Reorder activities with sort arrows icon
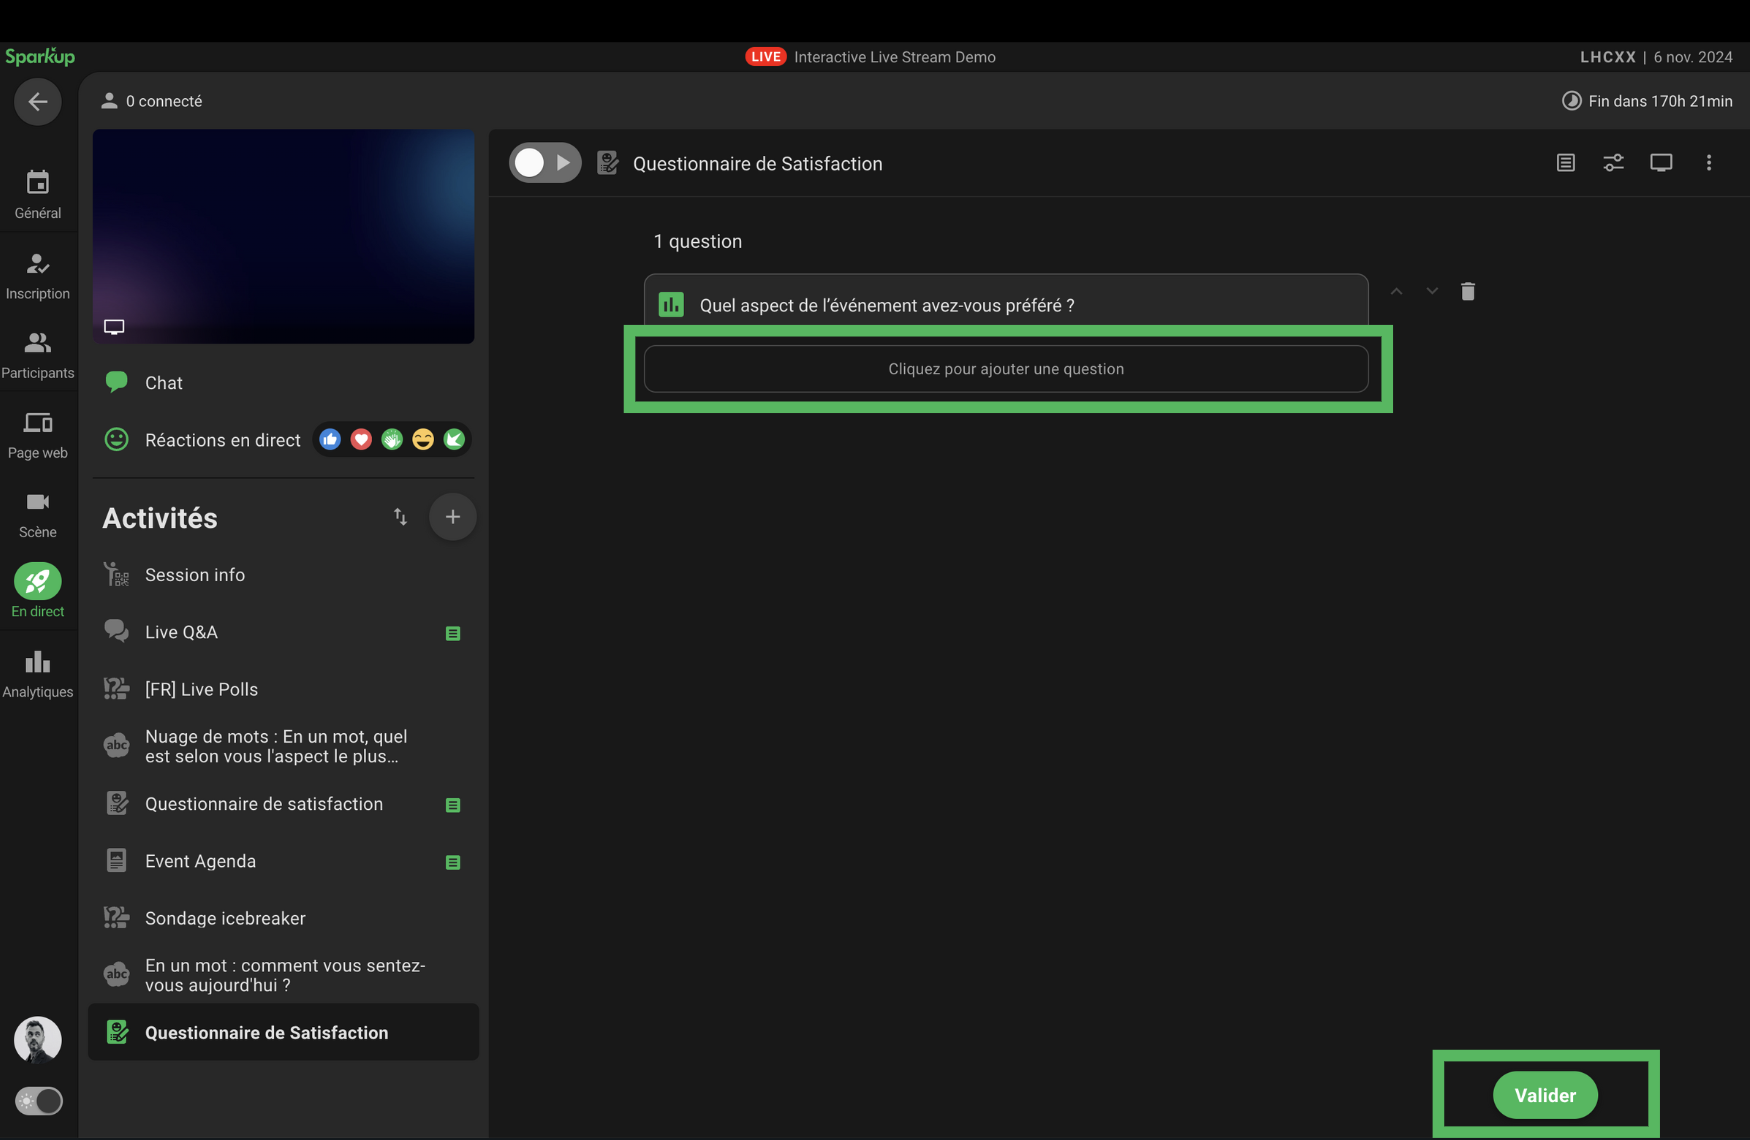The height and width of the screenshot is (1140, 1750). tap(400, 517)
